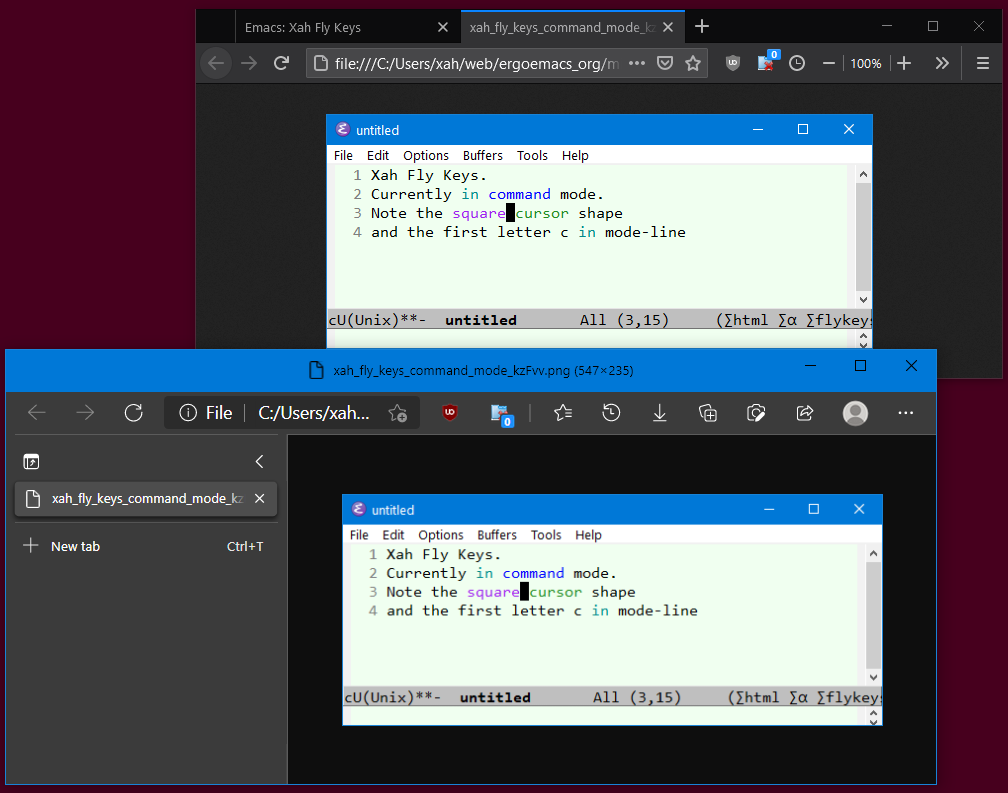Click Firefox's forward arrow button
Viewport: 1008px width, 793px height.
point(249,63)
